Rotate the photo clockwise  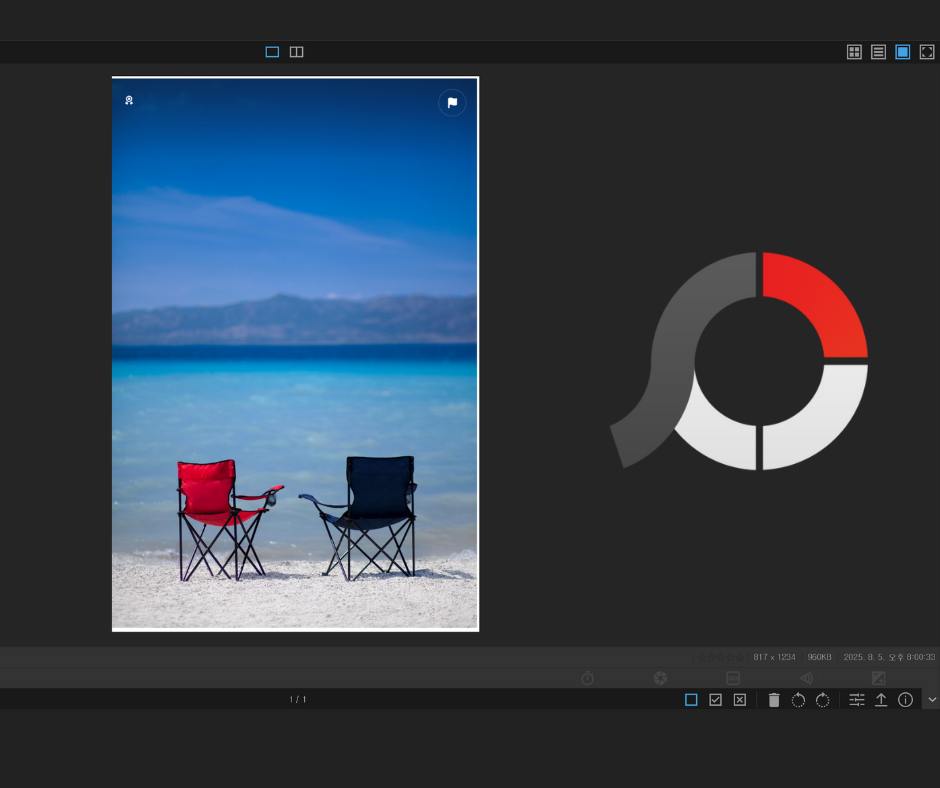click(x=822, y=700)
